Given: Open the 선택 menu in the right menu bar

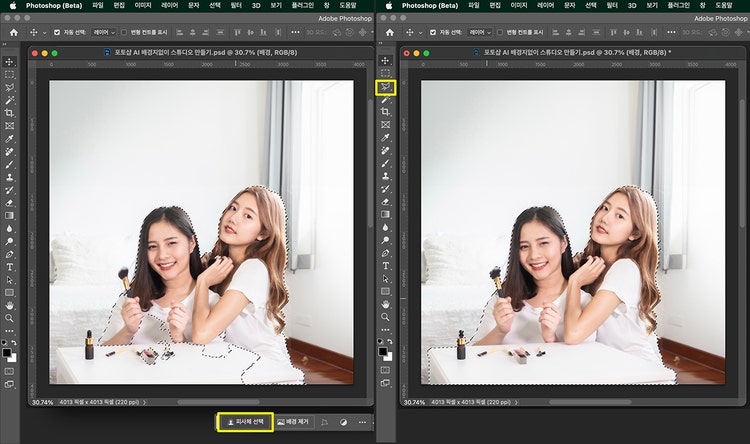Looking at the screenshot, I should [x=591, y=5].
